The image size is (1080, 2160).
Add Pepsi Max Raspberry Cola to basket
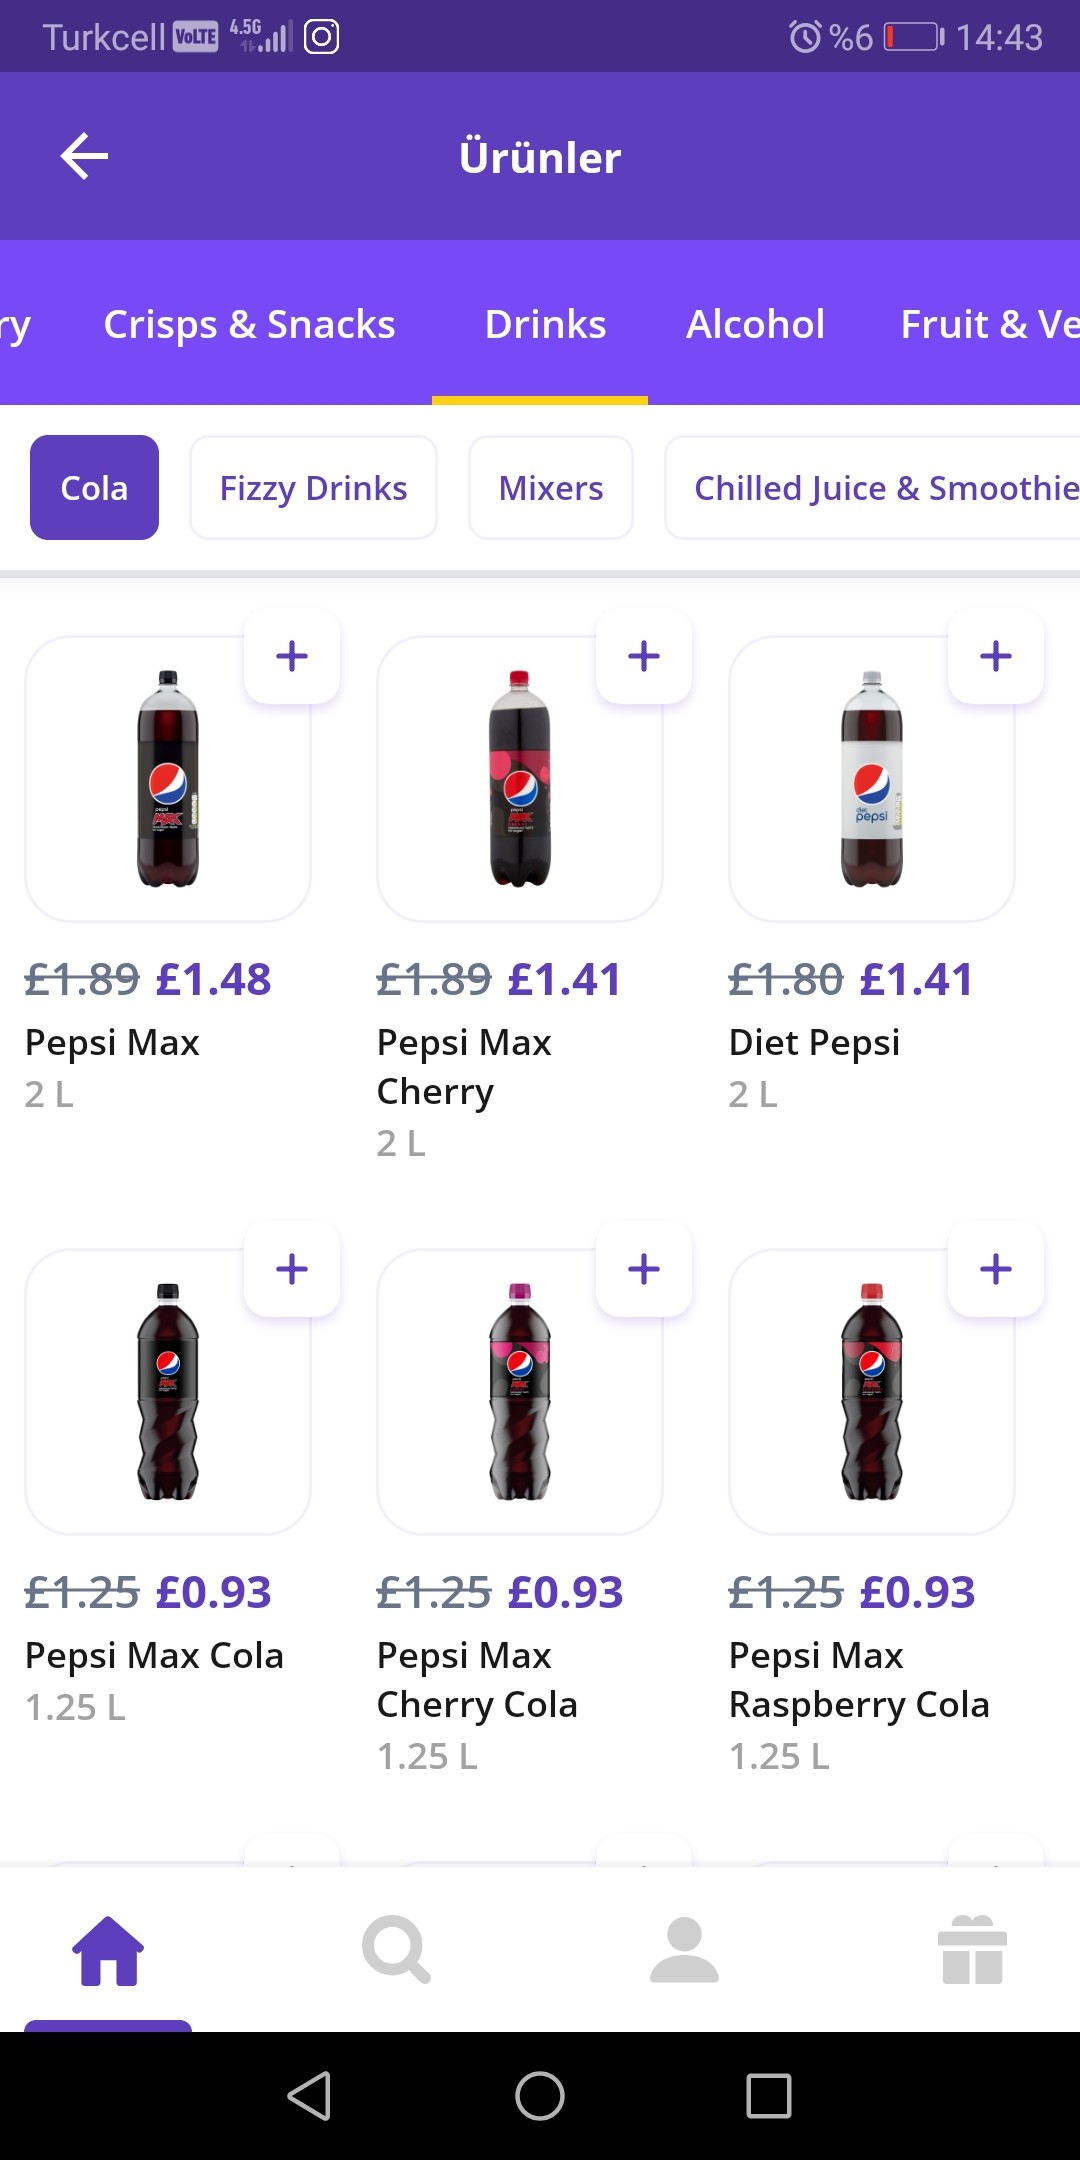point(996,1269)
